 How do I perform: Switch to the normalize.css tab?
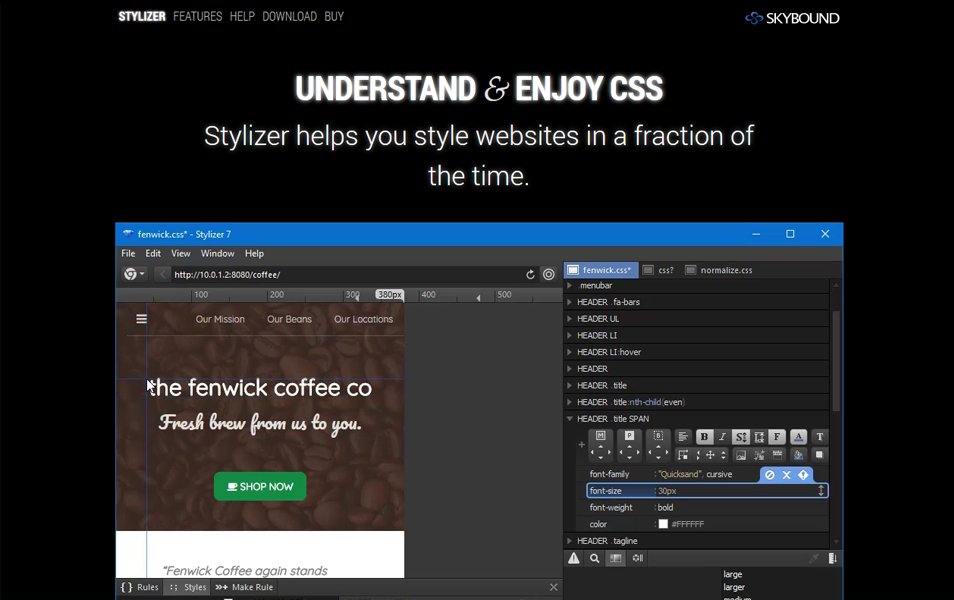(719, 270)
